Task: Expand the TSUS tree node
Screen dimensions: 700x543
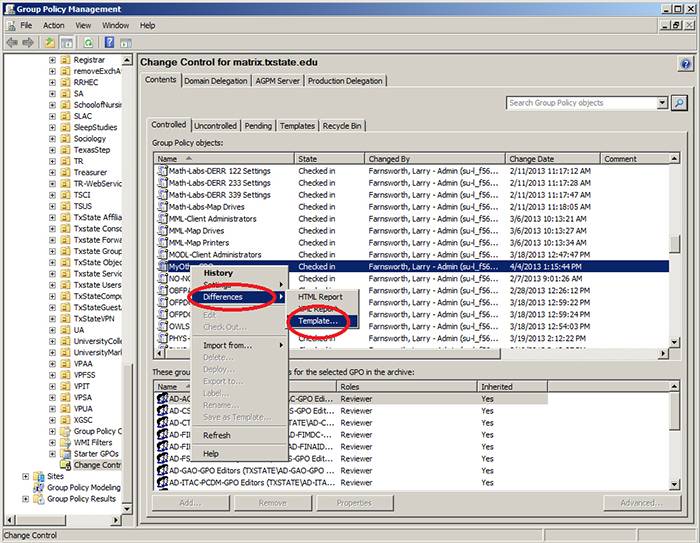Action: (x=52, y=206)
